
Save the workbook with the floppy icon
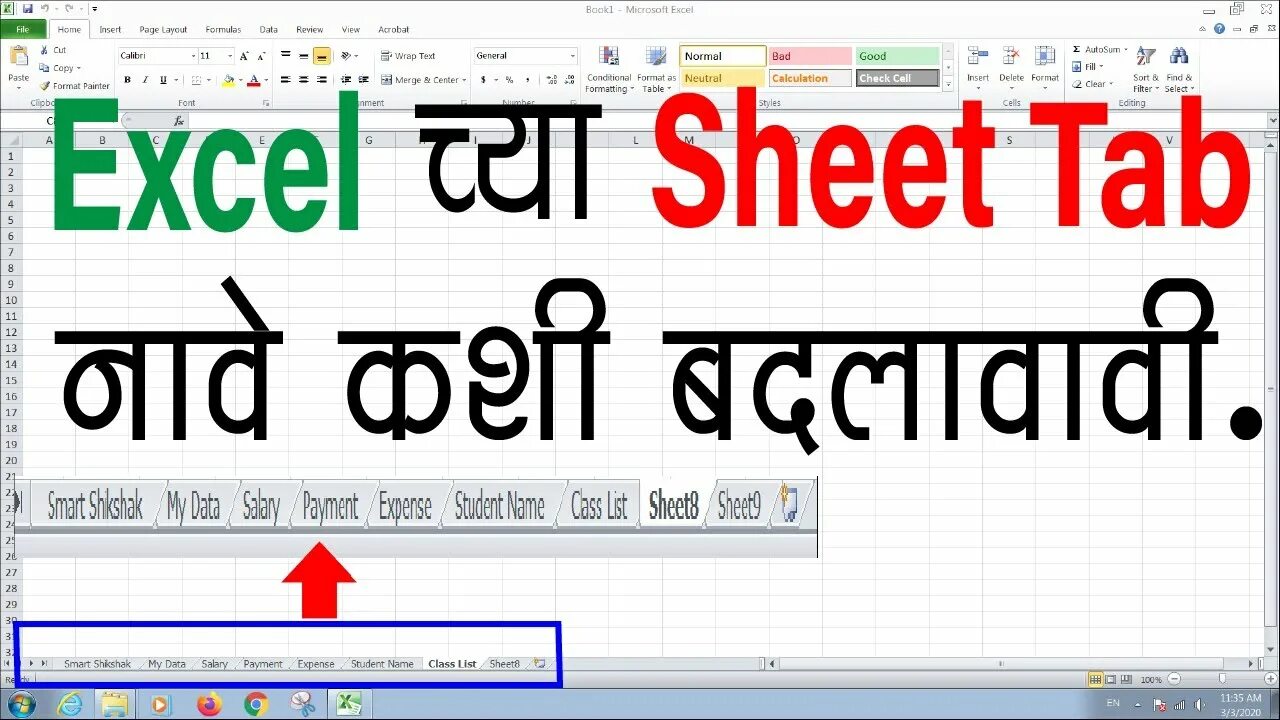27,8
